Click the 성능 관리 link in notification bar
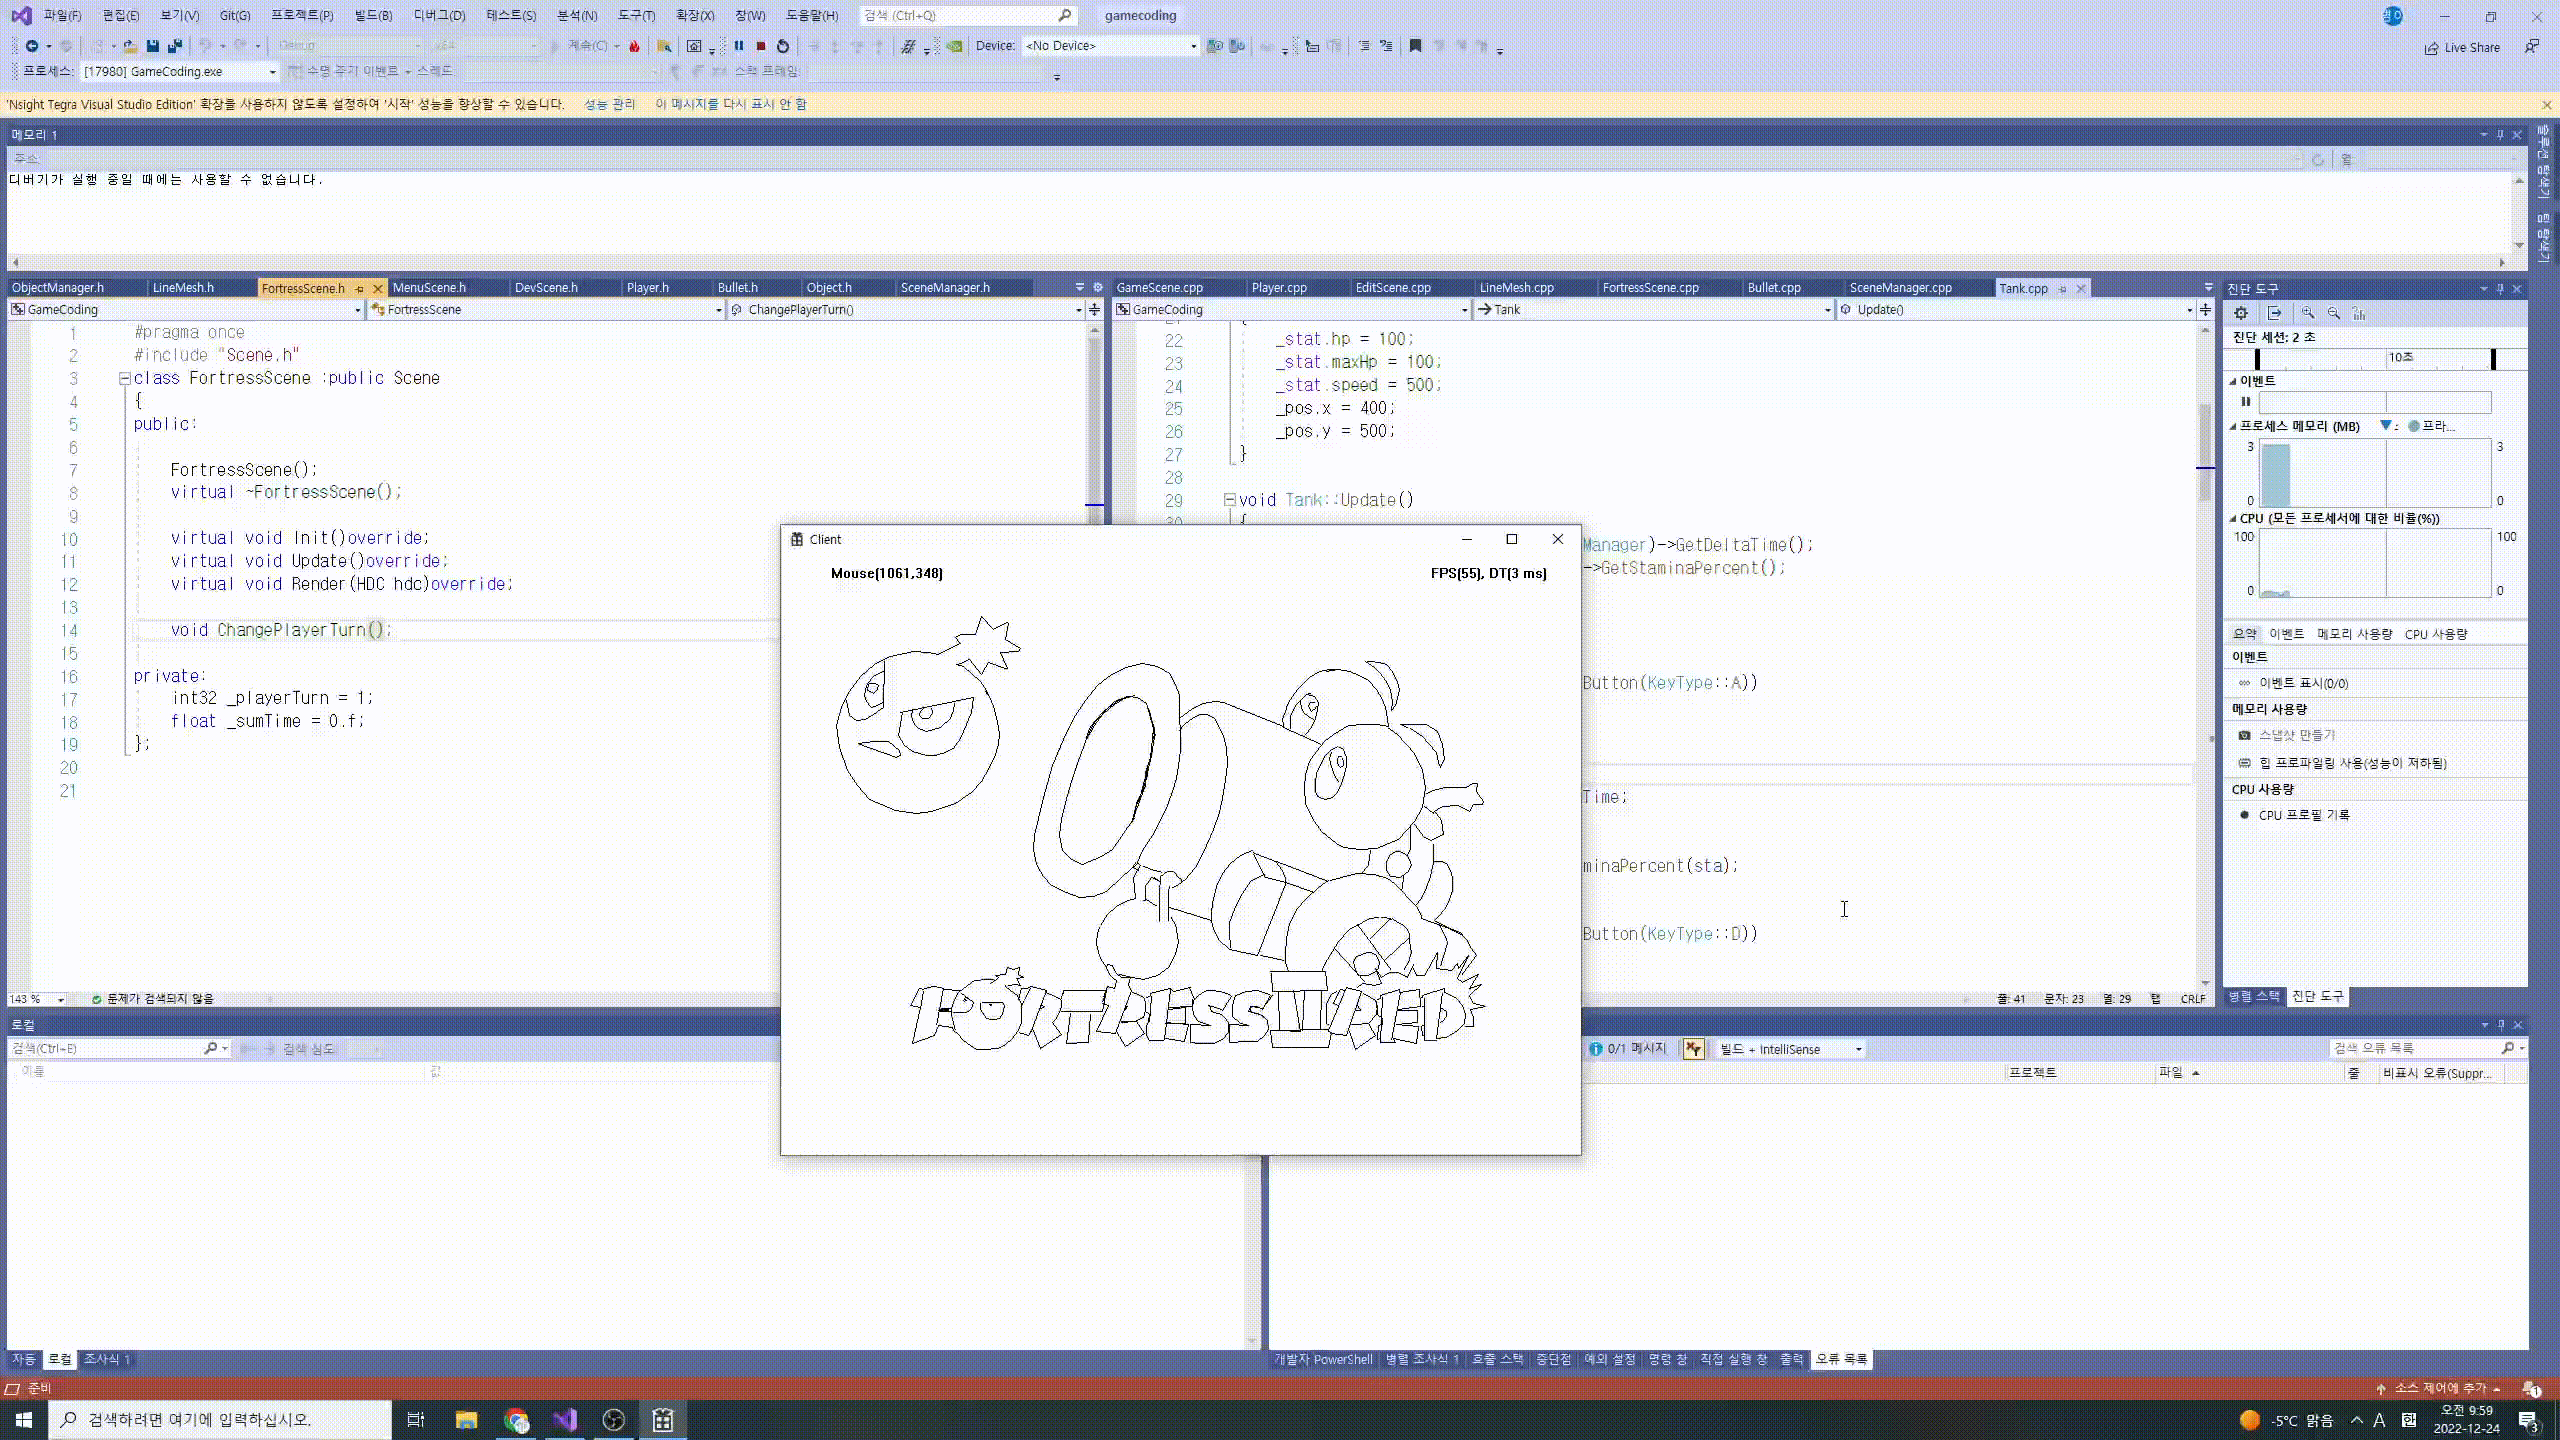 coord(609,104)
